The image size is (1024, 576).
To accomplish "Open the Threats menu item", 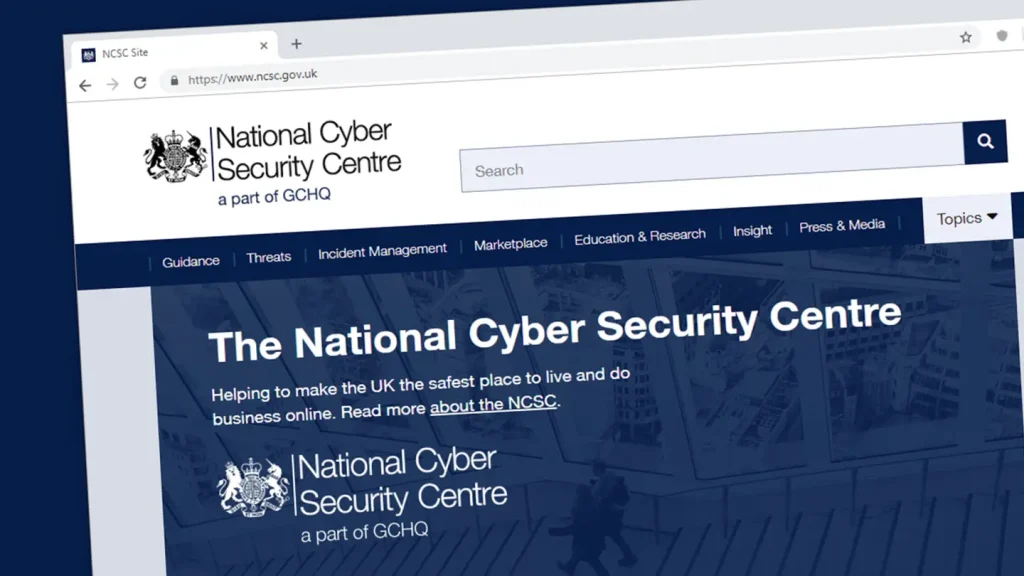I will pos(268,257).
